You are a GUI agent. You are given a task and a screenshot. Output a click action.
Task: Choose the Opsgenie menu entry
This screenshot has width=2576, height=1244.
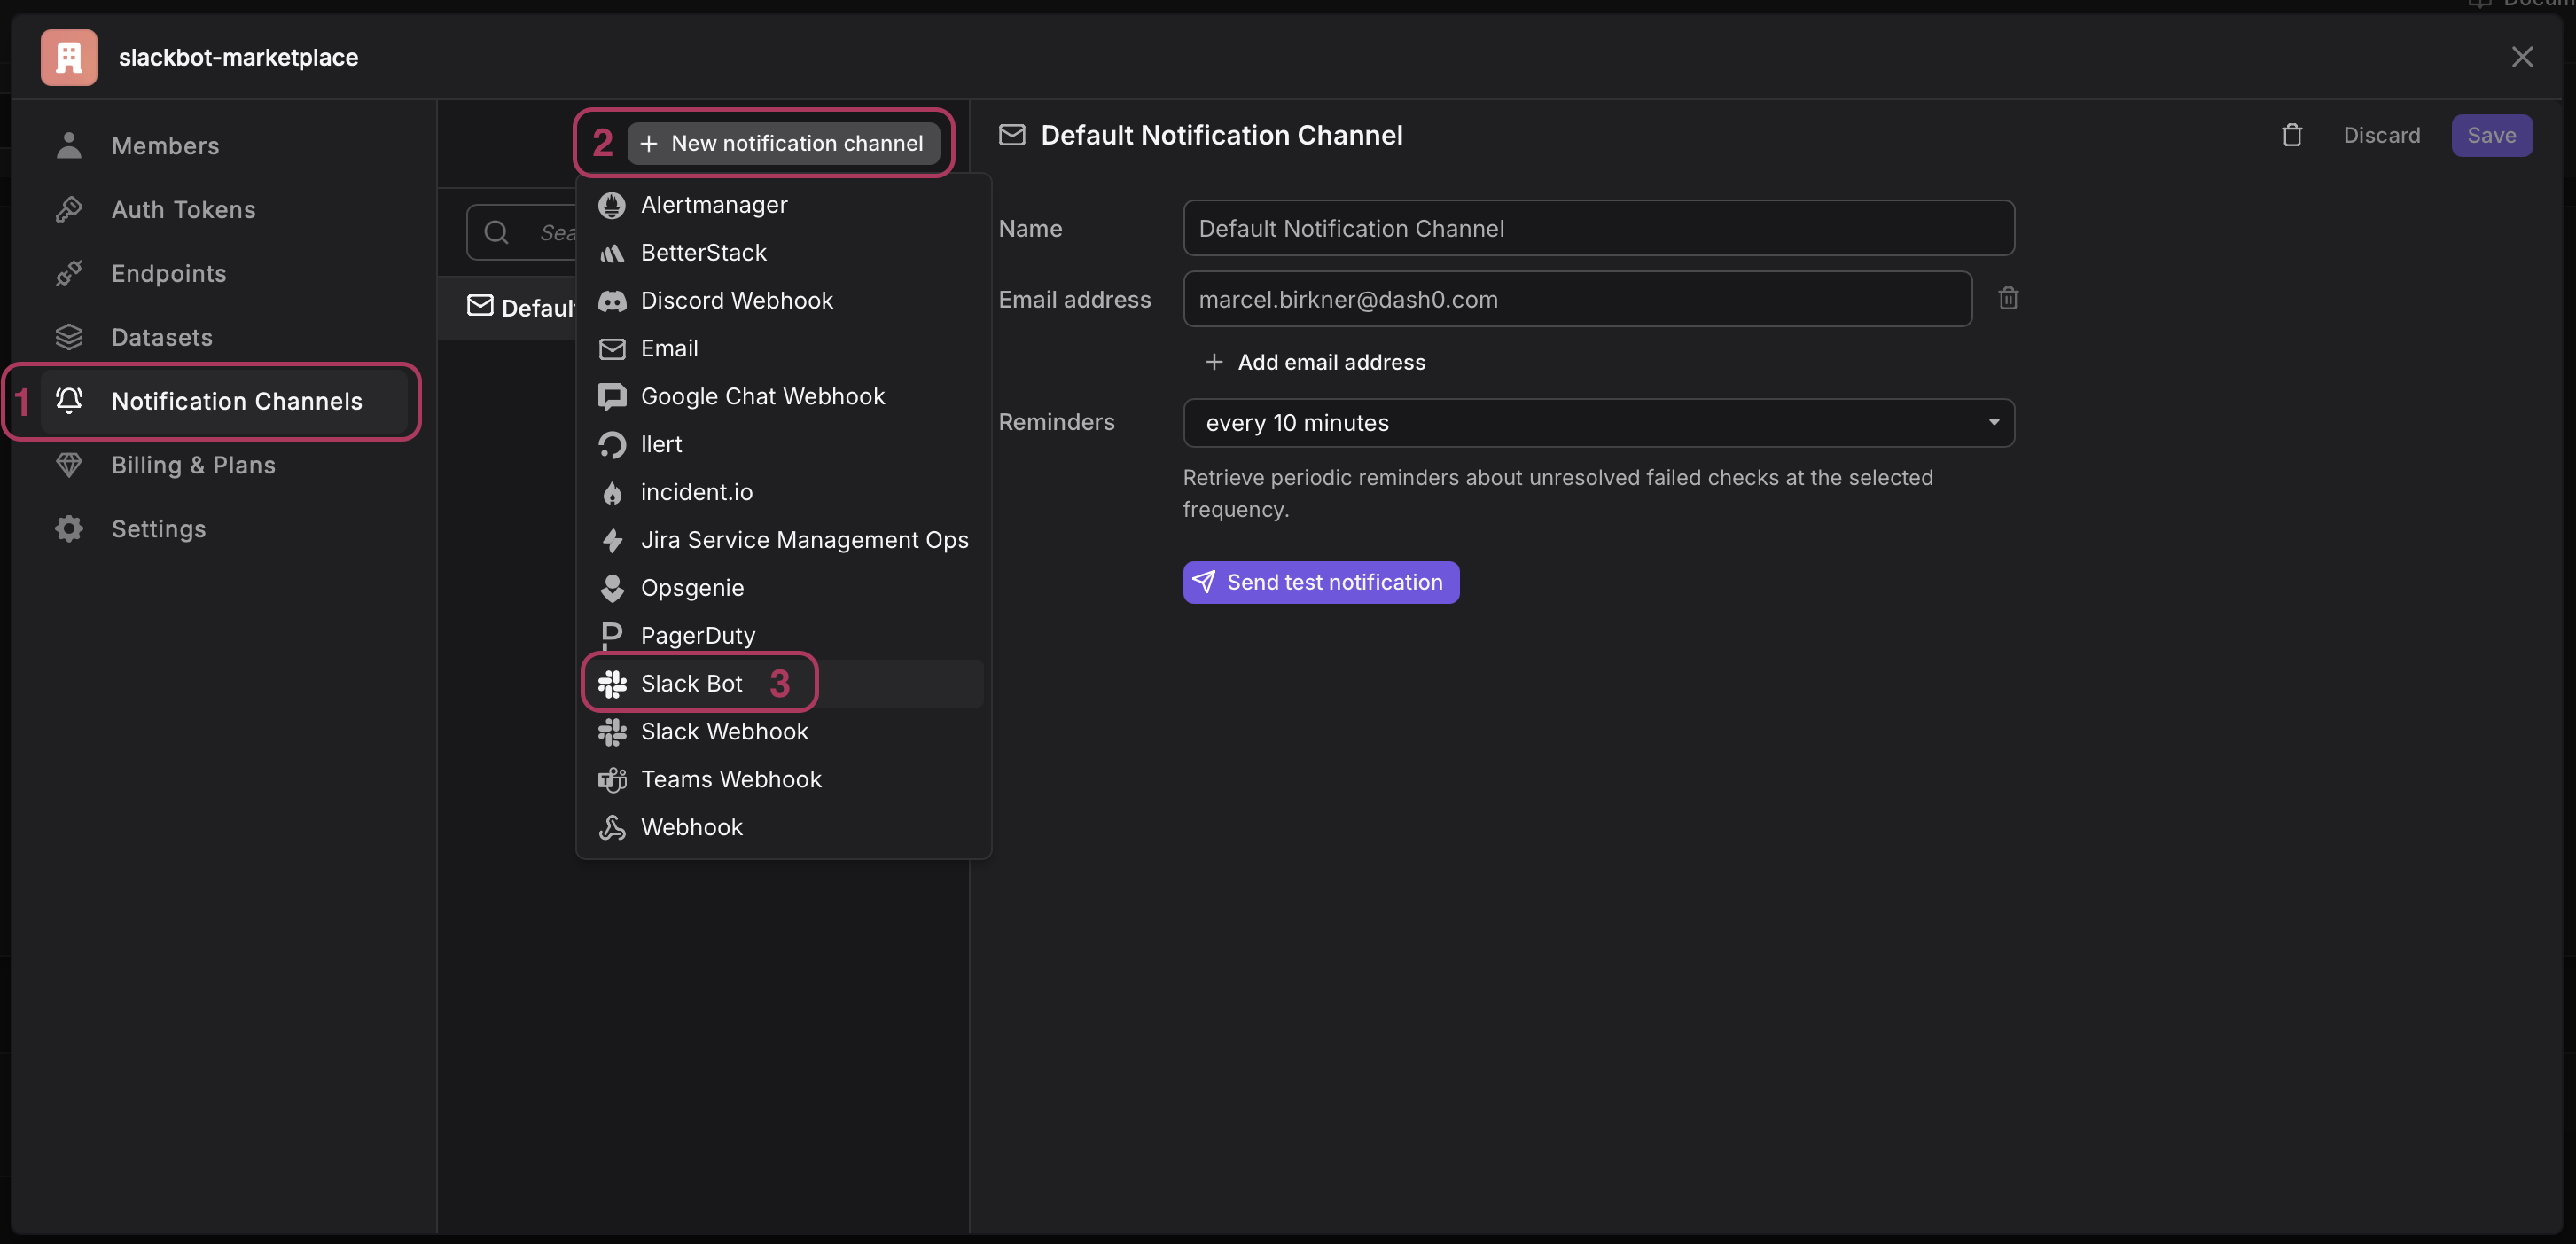tap(784, 589)
